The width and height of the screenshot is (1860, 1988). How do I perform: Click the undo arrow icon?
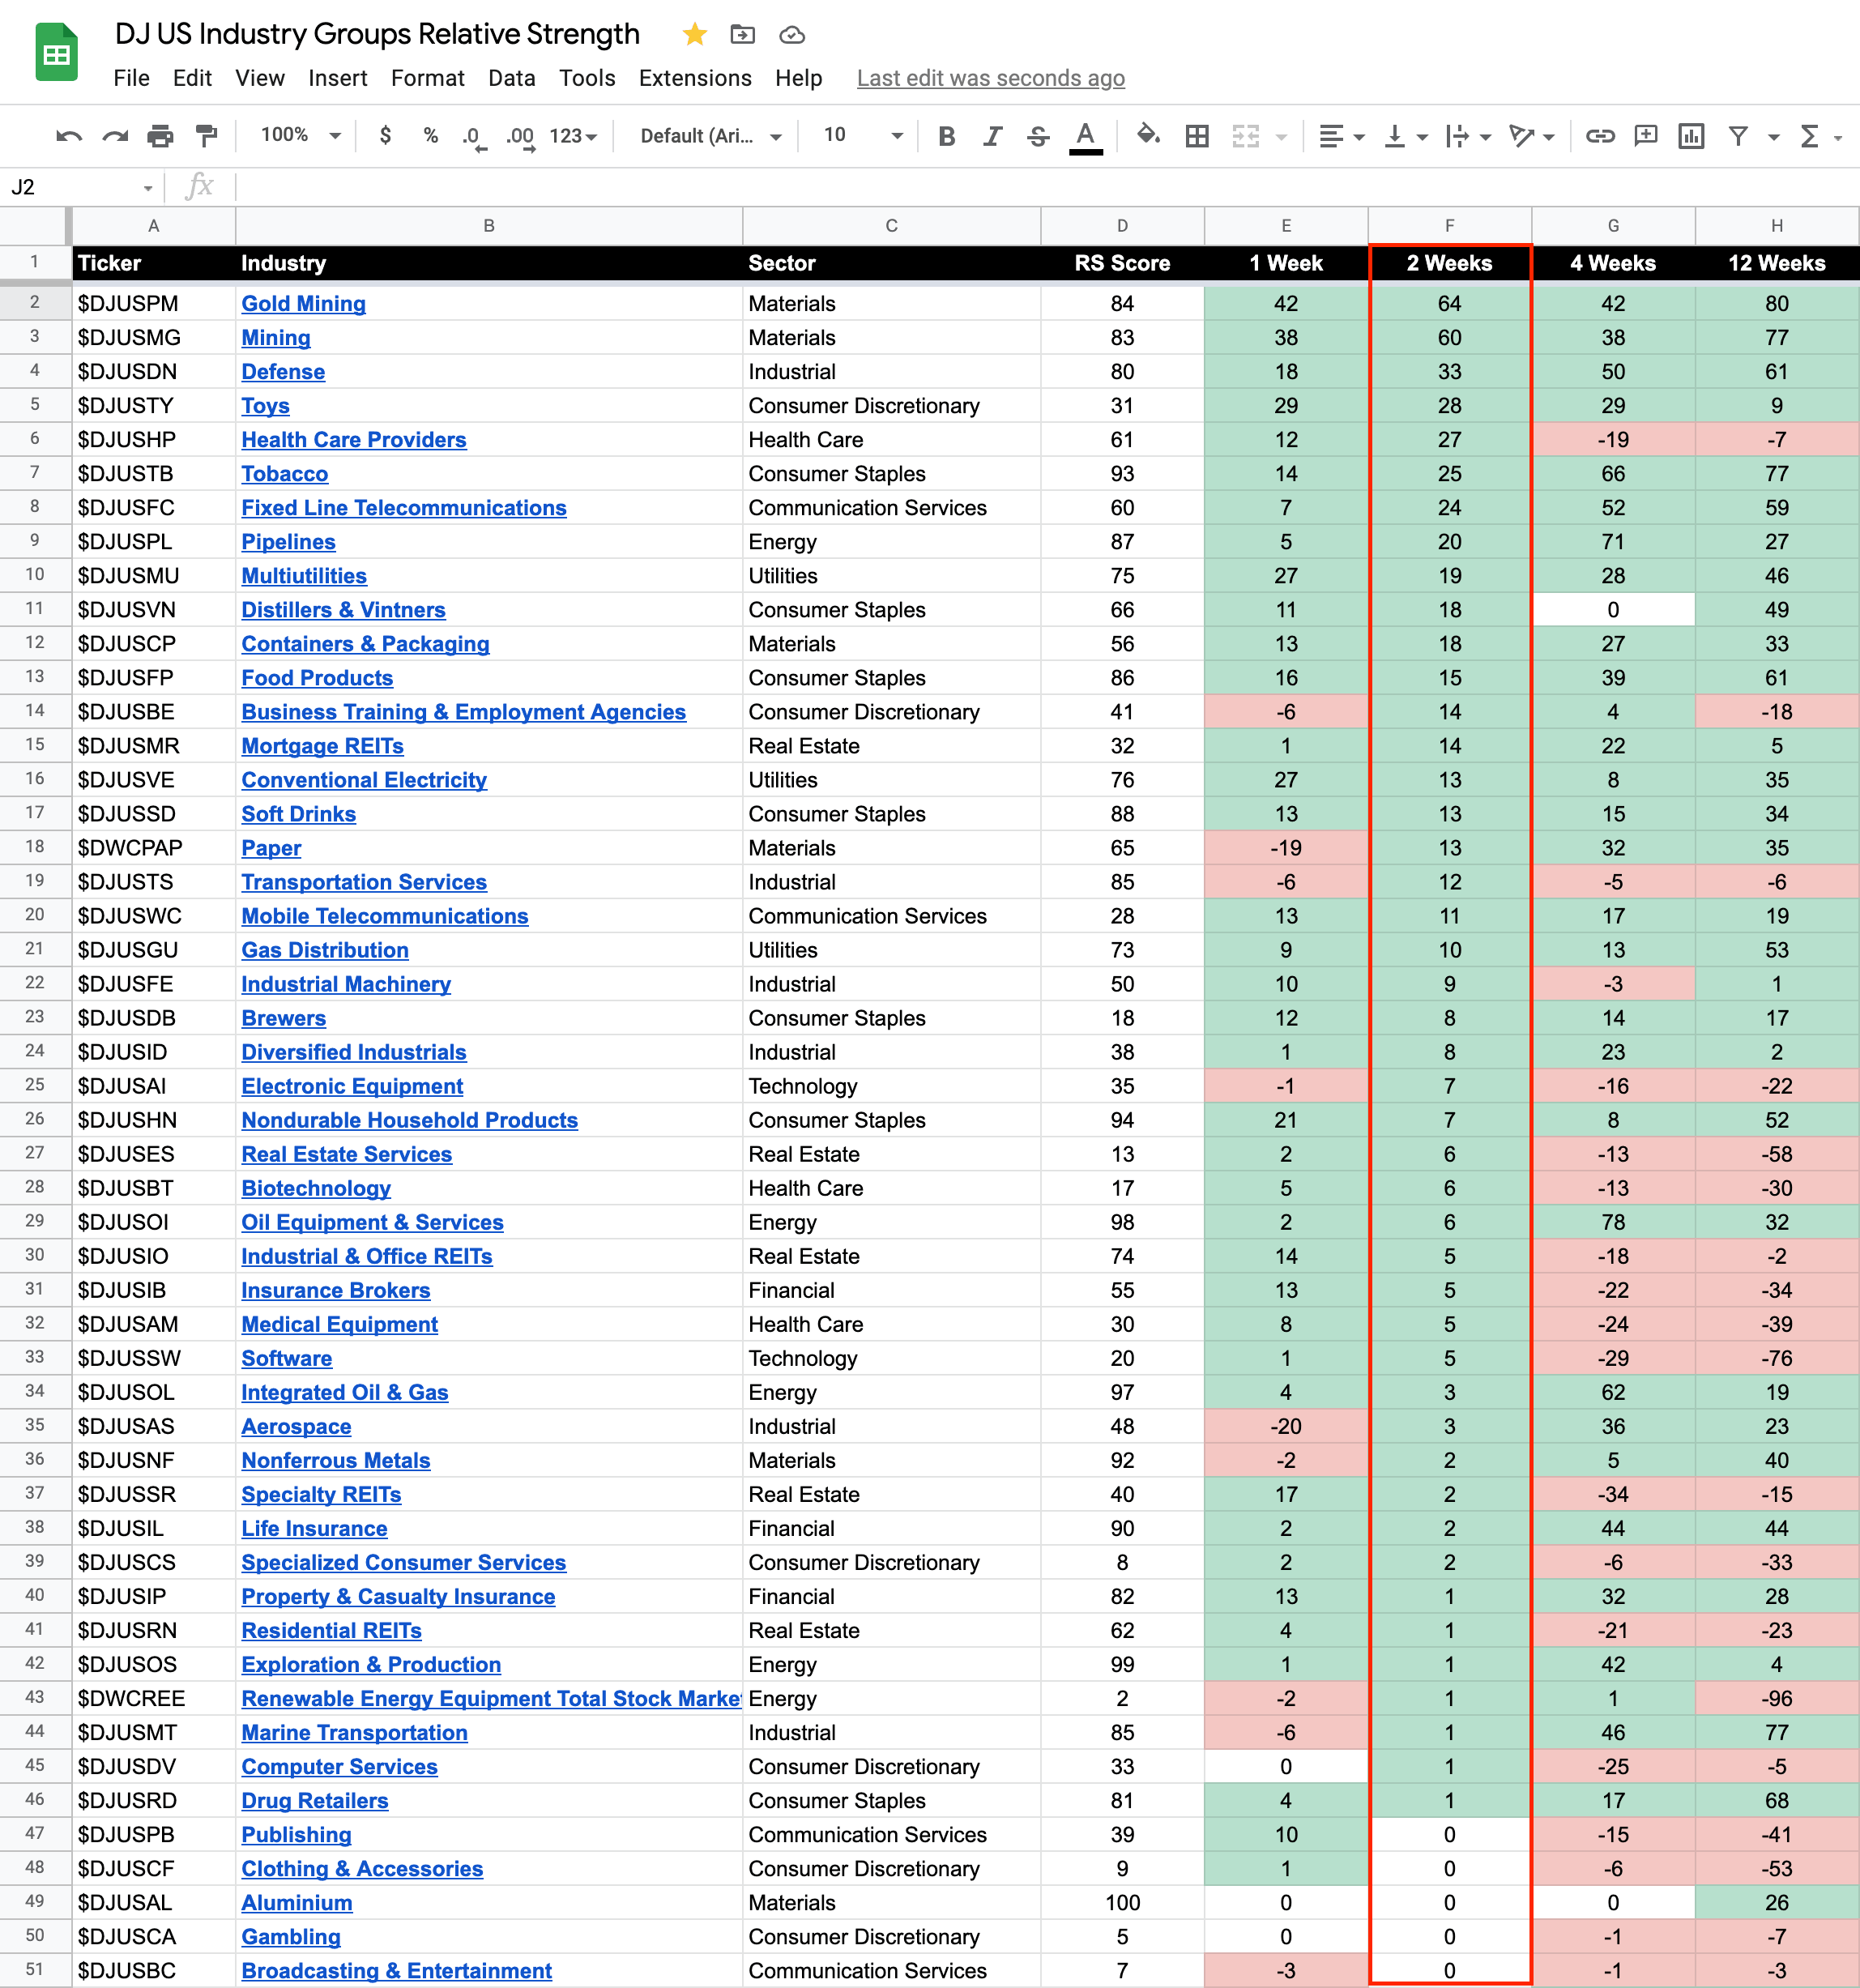pos(68,136)
